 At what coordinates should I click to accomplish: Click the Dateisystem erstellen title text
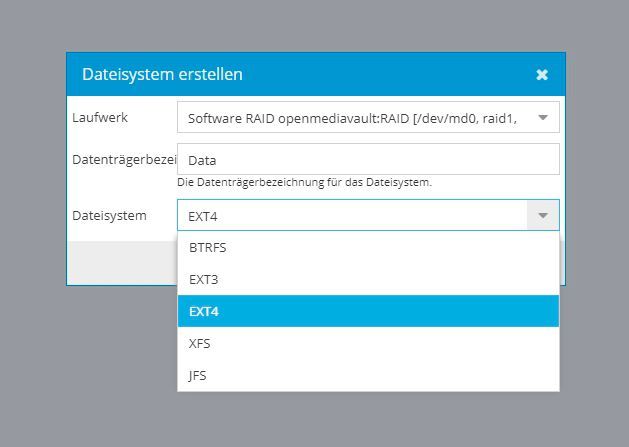click(x=162, y=75)
